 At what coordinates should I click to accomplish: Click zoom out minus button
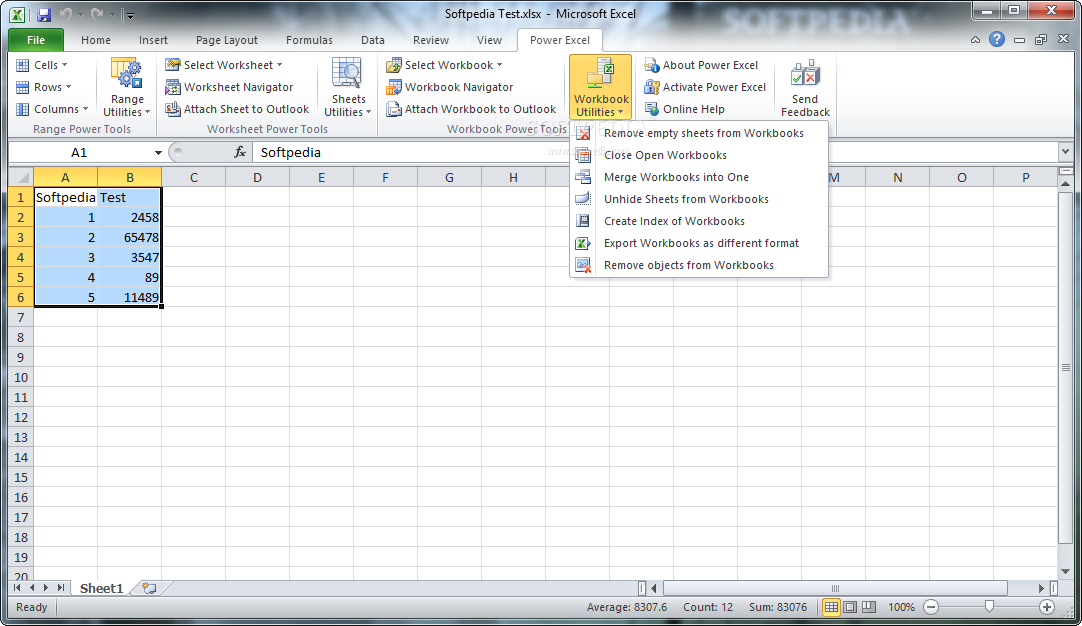point(931,607)
